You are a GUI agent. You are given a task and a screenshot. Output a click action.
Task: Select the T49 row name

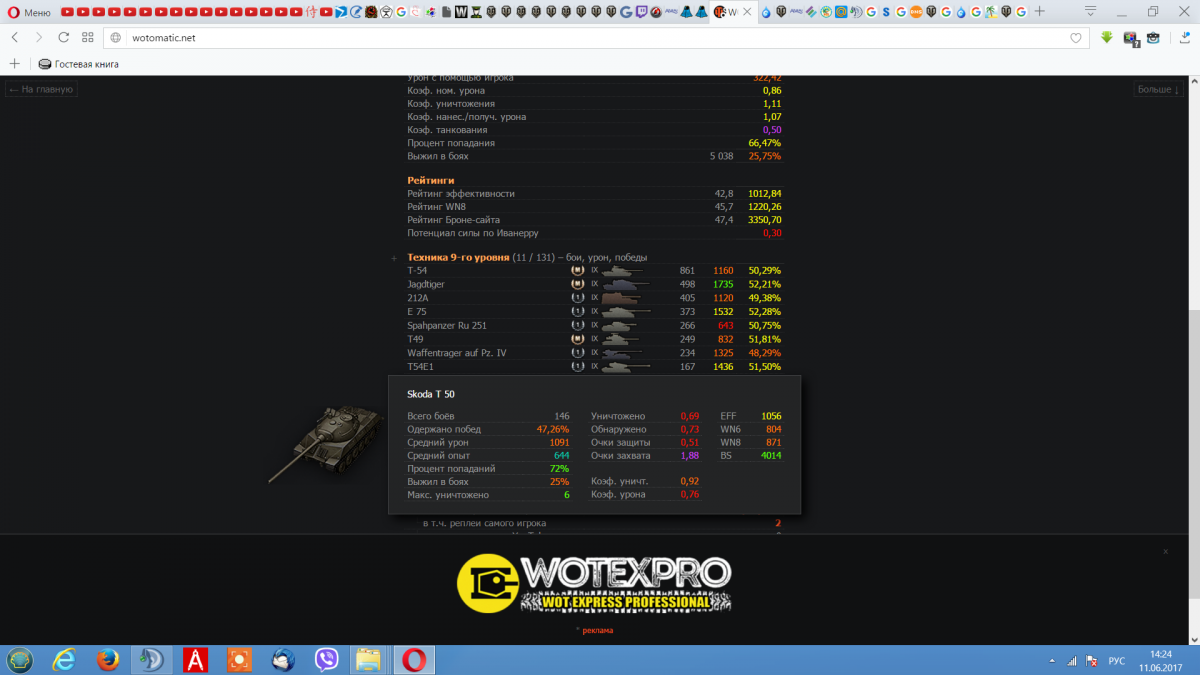[415, 339]
